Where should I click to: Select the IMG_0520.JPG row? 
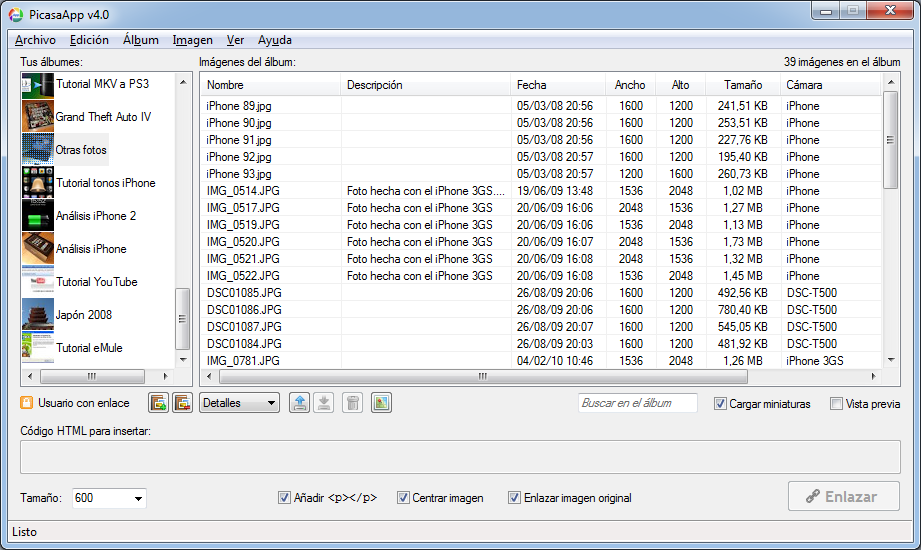point(541,242)
